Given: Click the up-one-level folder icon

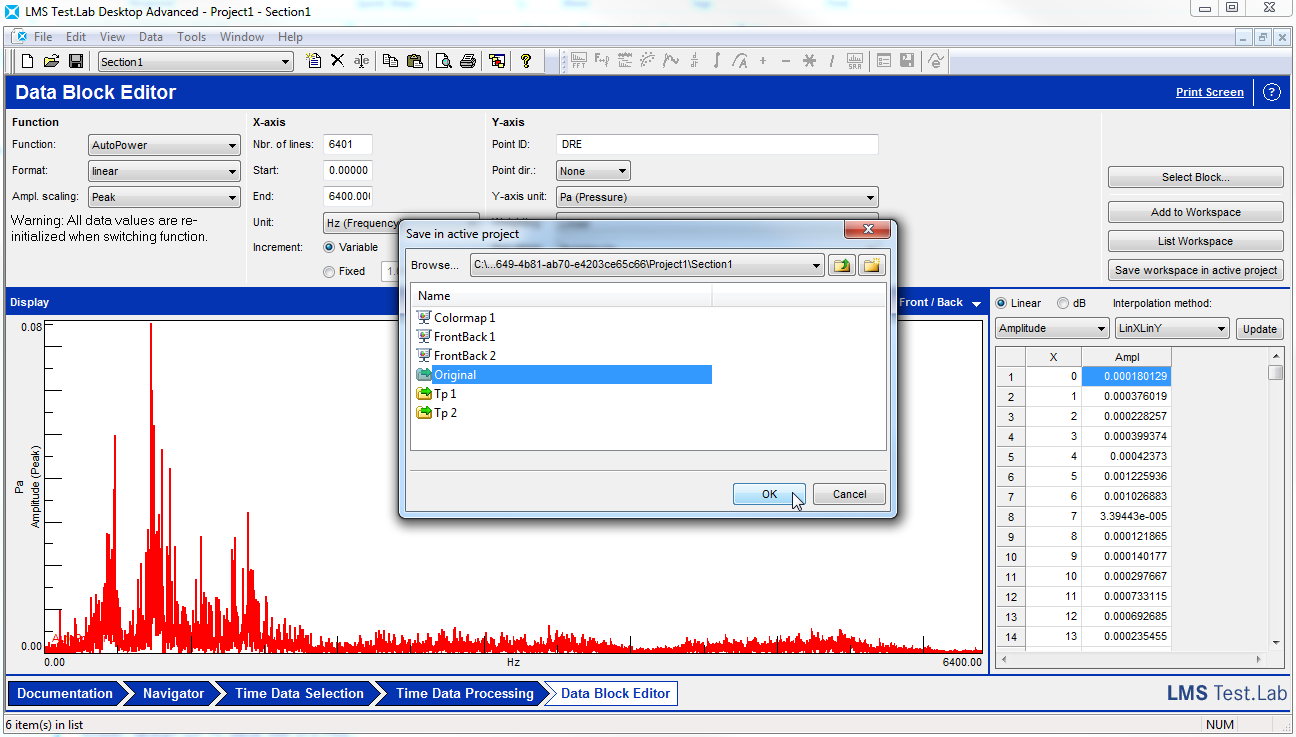Looking at the screenshot, I should coord(842,265).
